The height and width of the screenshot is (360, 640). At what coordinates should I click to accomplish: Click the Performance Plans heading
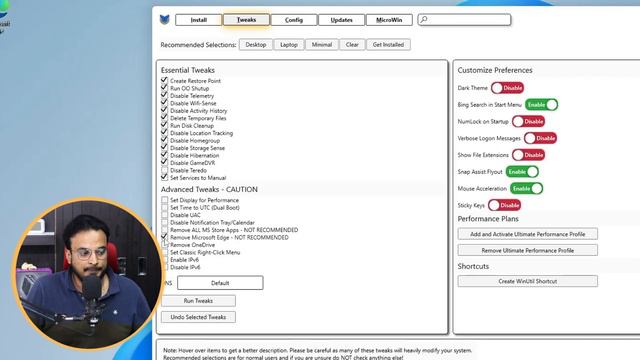488,219
